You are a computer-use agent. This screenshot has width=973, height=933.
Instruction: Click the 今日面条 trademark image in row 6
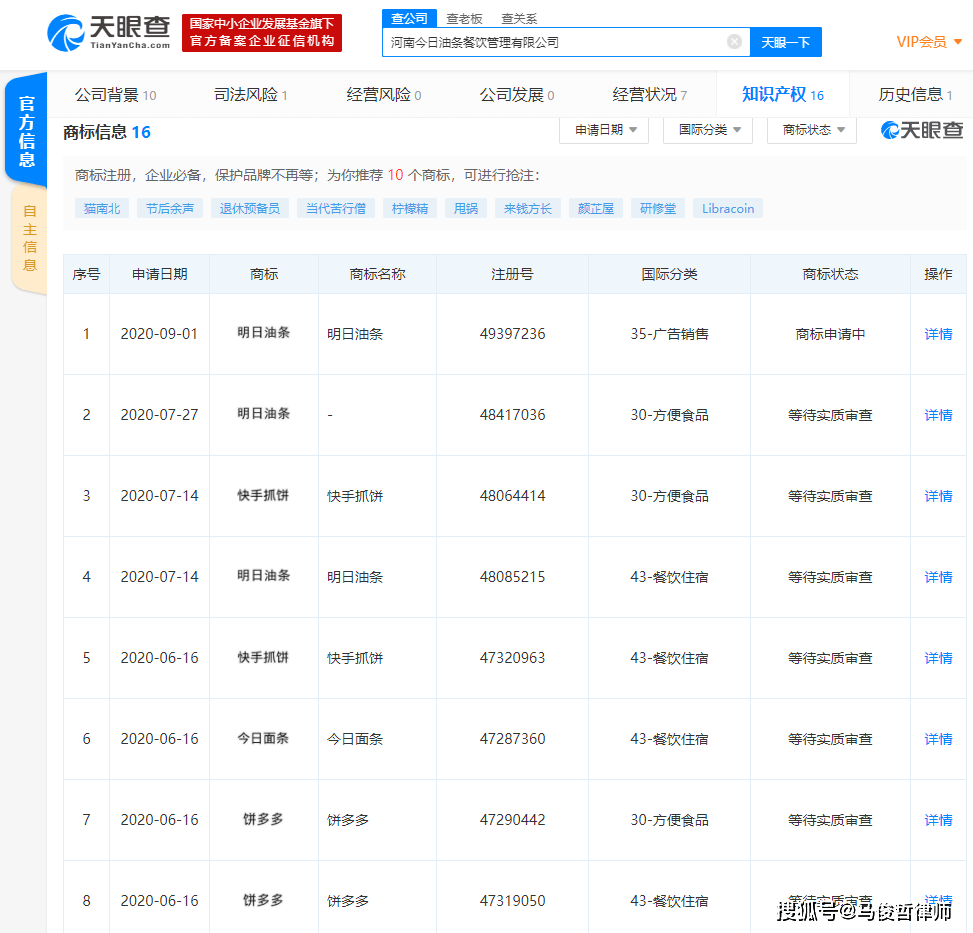coord(264,738)
